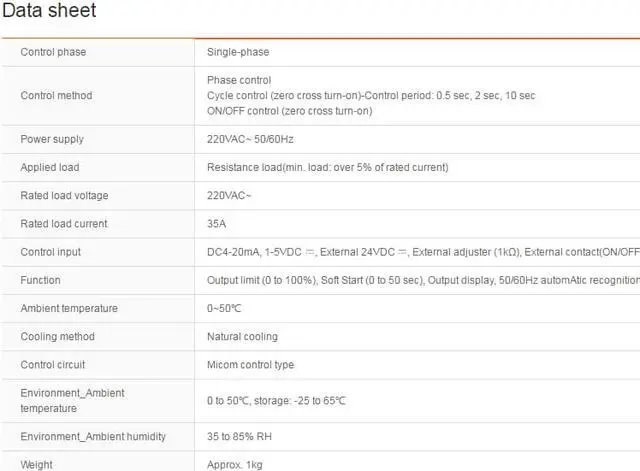Click the "Data sheet" heading

coord(49,12)
